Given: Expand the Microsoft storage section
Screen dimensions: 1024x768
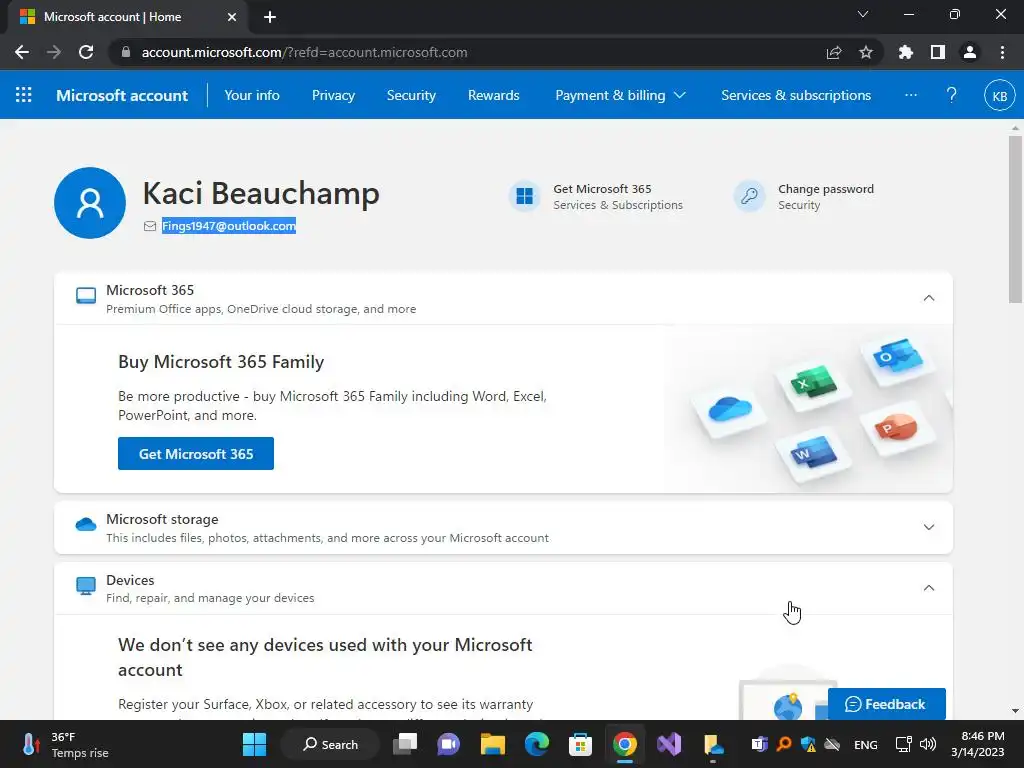Looking at the screenshot, I should [929, 527].
